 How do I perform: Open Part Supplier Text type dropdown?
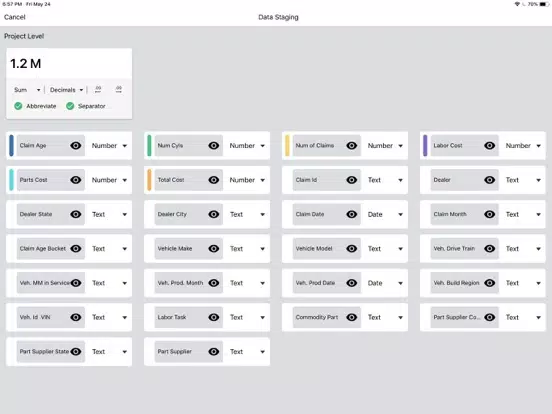(x=247, y=351)
